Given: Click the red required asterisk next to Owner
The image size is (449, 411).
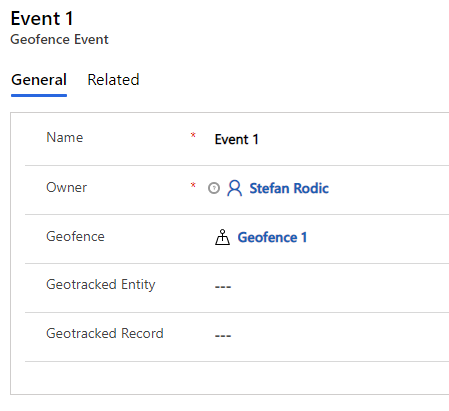Looking at the screenshot, I should click(193, 185).
